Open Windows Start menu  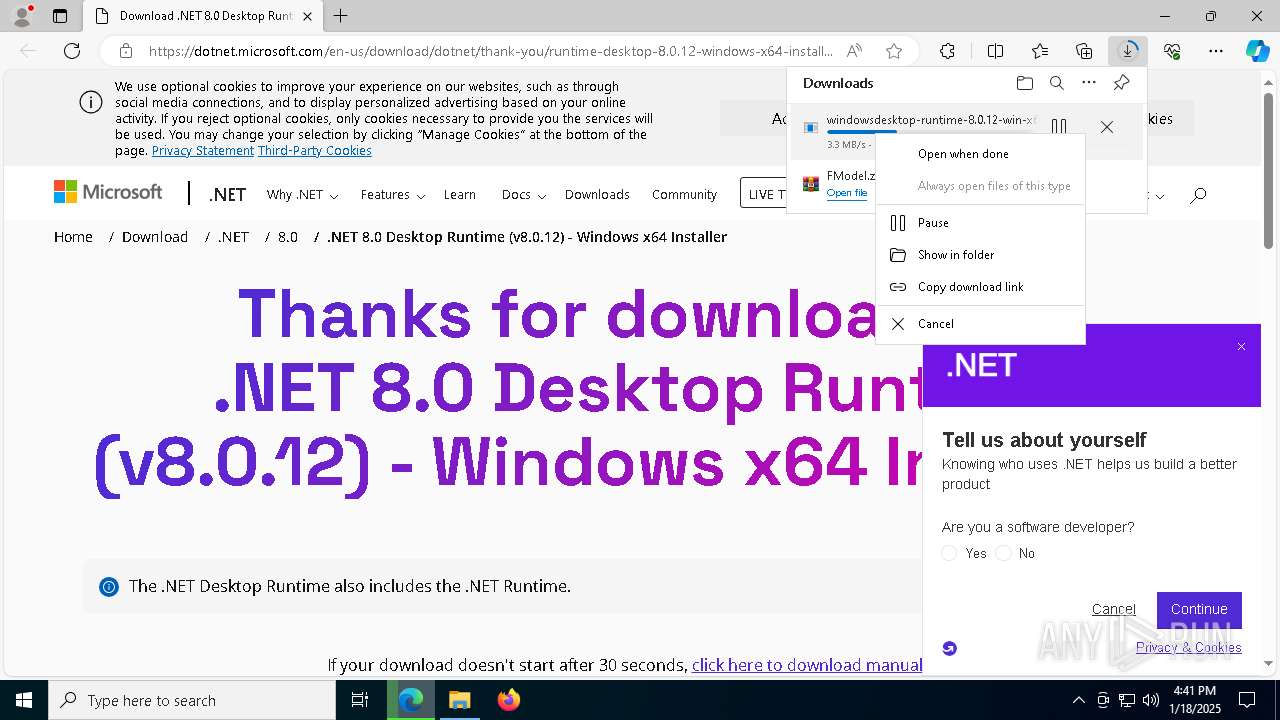[x=23, y=700]
